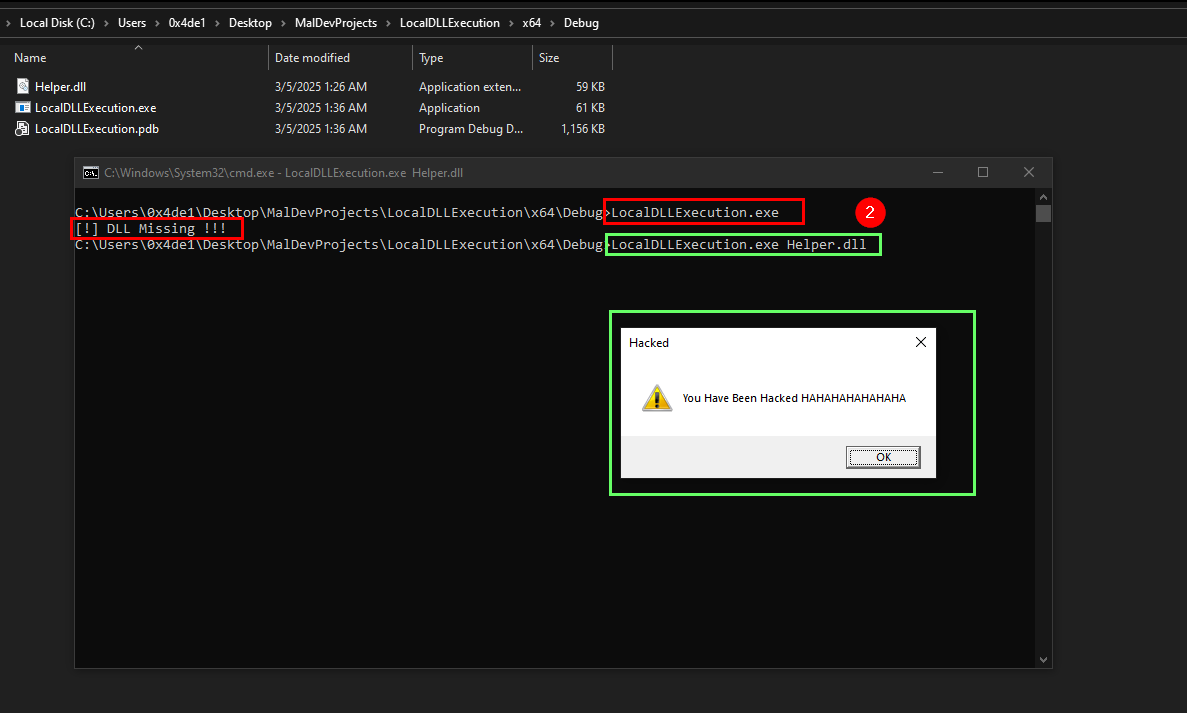
Task: Navigate to Users folder breadcrumb
Action: tap(132, 23)
